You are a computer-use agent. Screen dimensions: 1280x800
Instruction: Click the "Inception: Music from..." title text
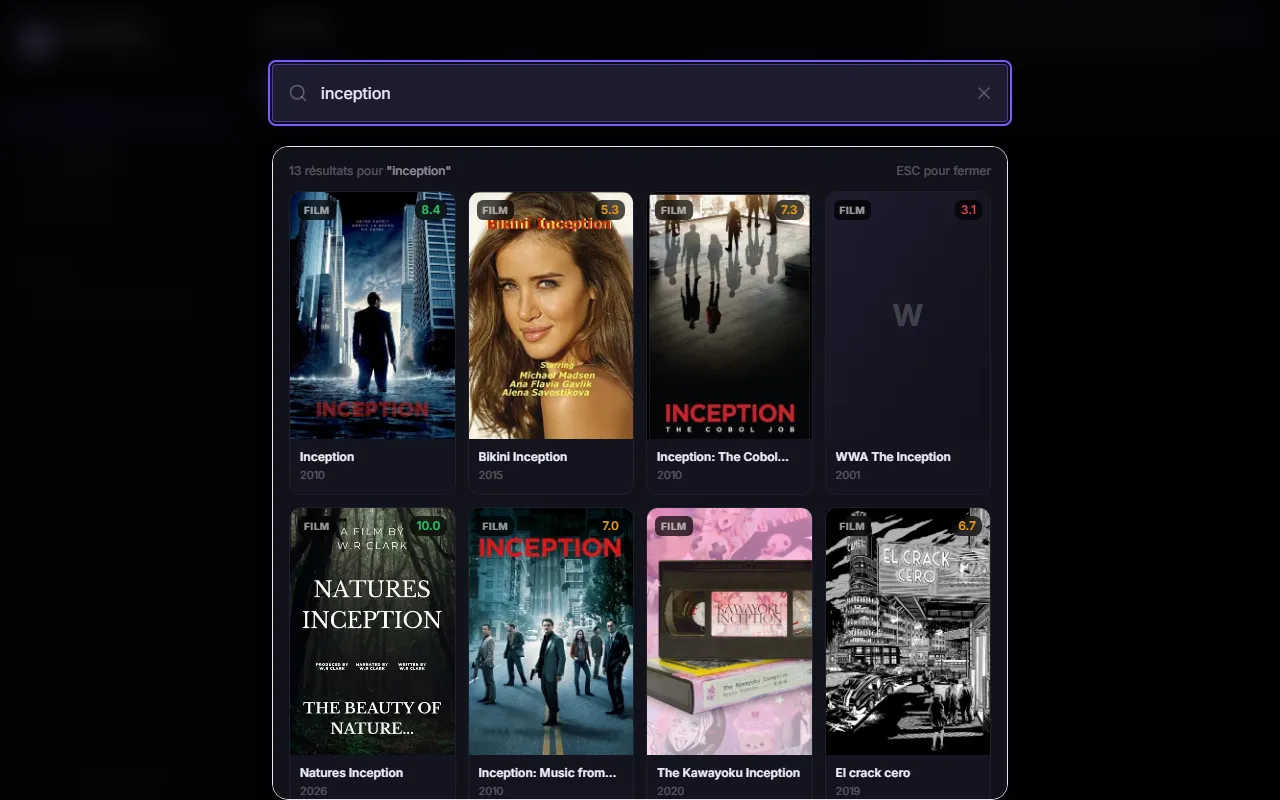[x=547, y=773]
